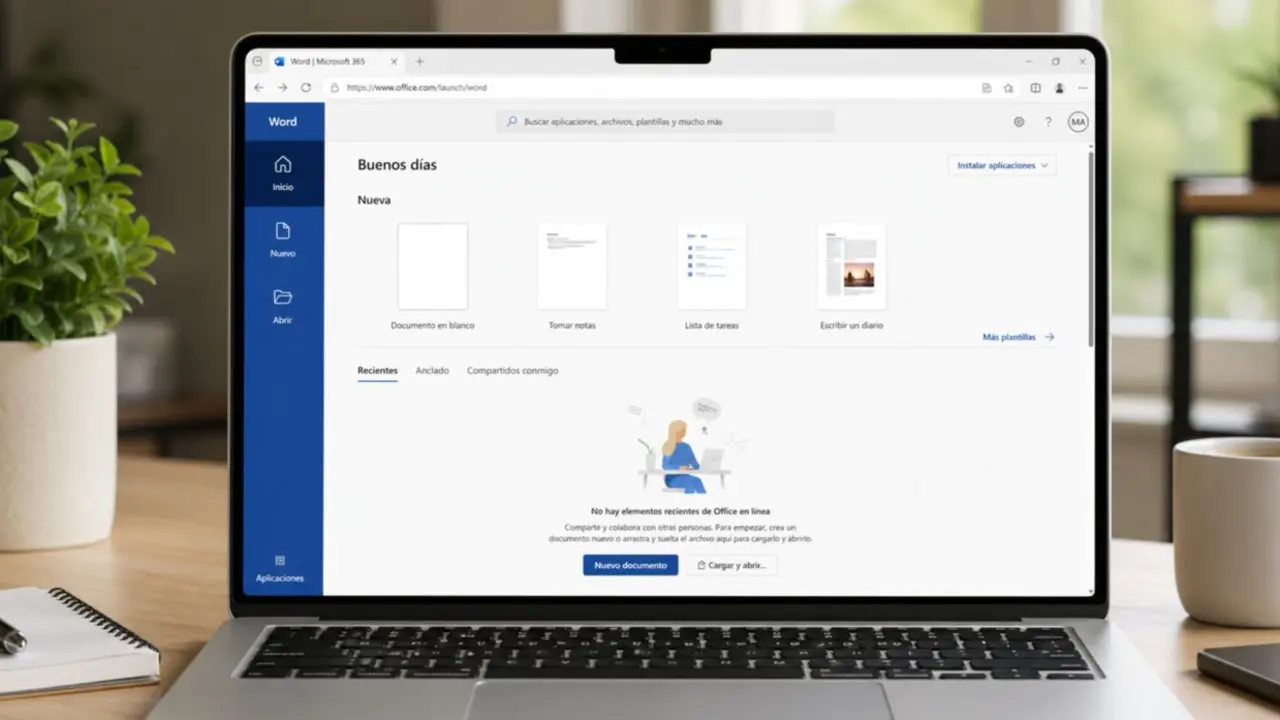
Task: Click the Cargar y abrir button
Action: (x=732, y=565)
